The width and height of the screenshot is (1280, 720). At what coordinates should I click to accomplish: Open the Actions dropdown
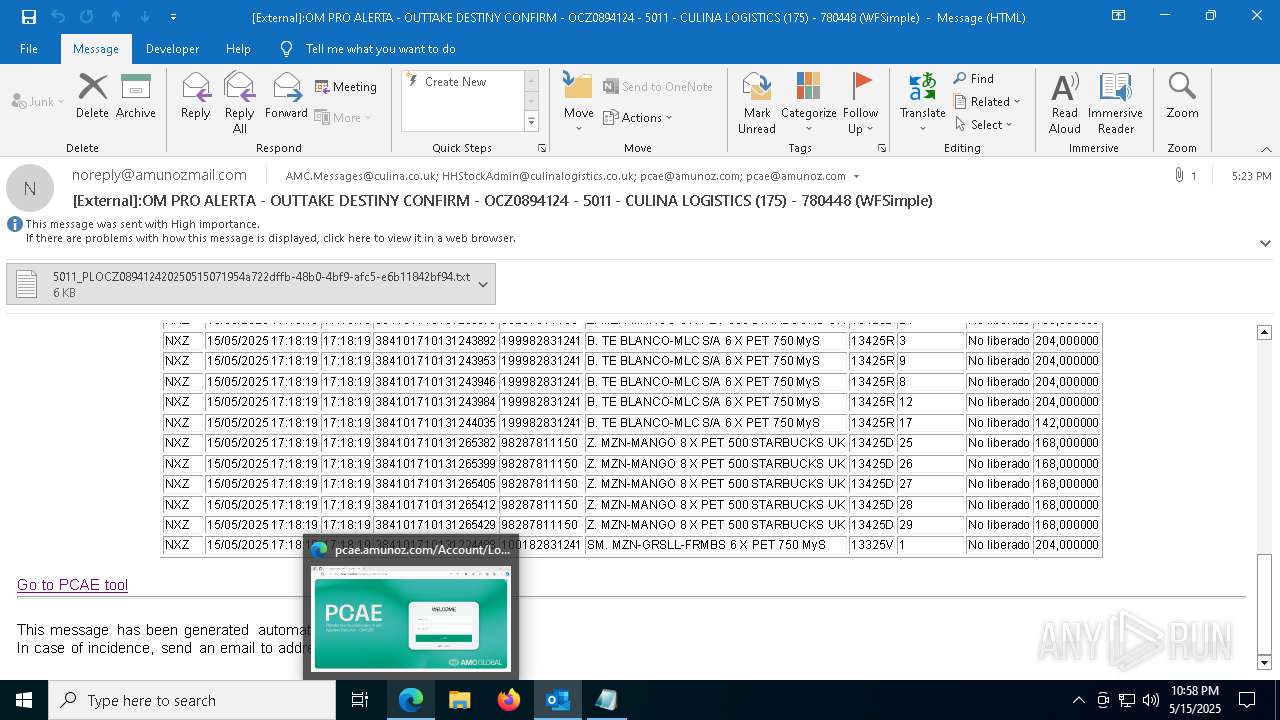point(638,118)
